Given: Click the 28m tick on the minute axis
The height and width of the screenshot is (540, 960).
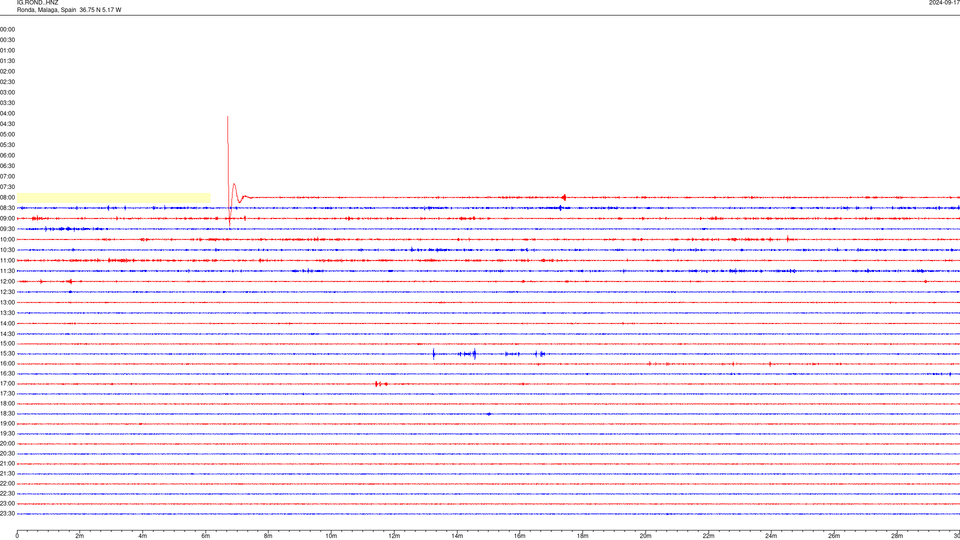Looking at the screenshot, I should tap(897, 536).
